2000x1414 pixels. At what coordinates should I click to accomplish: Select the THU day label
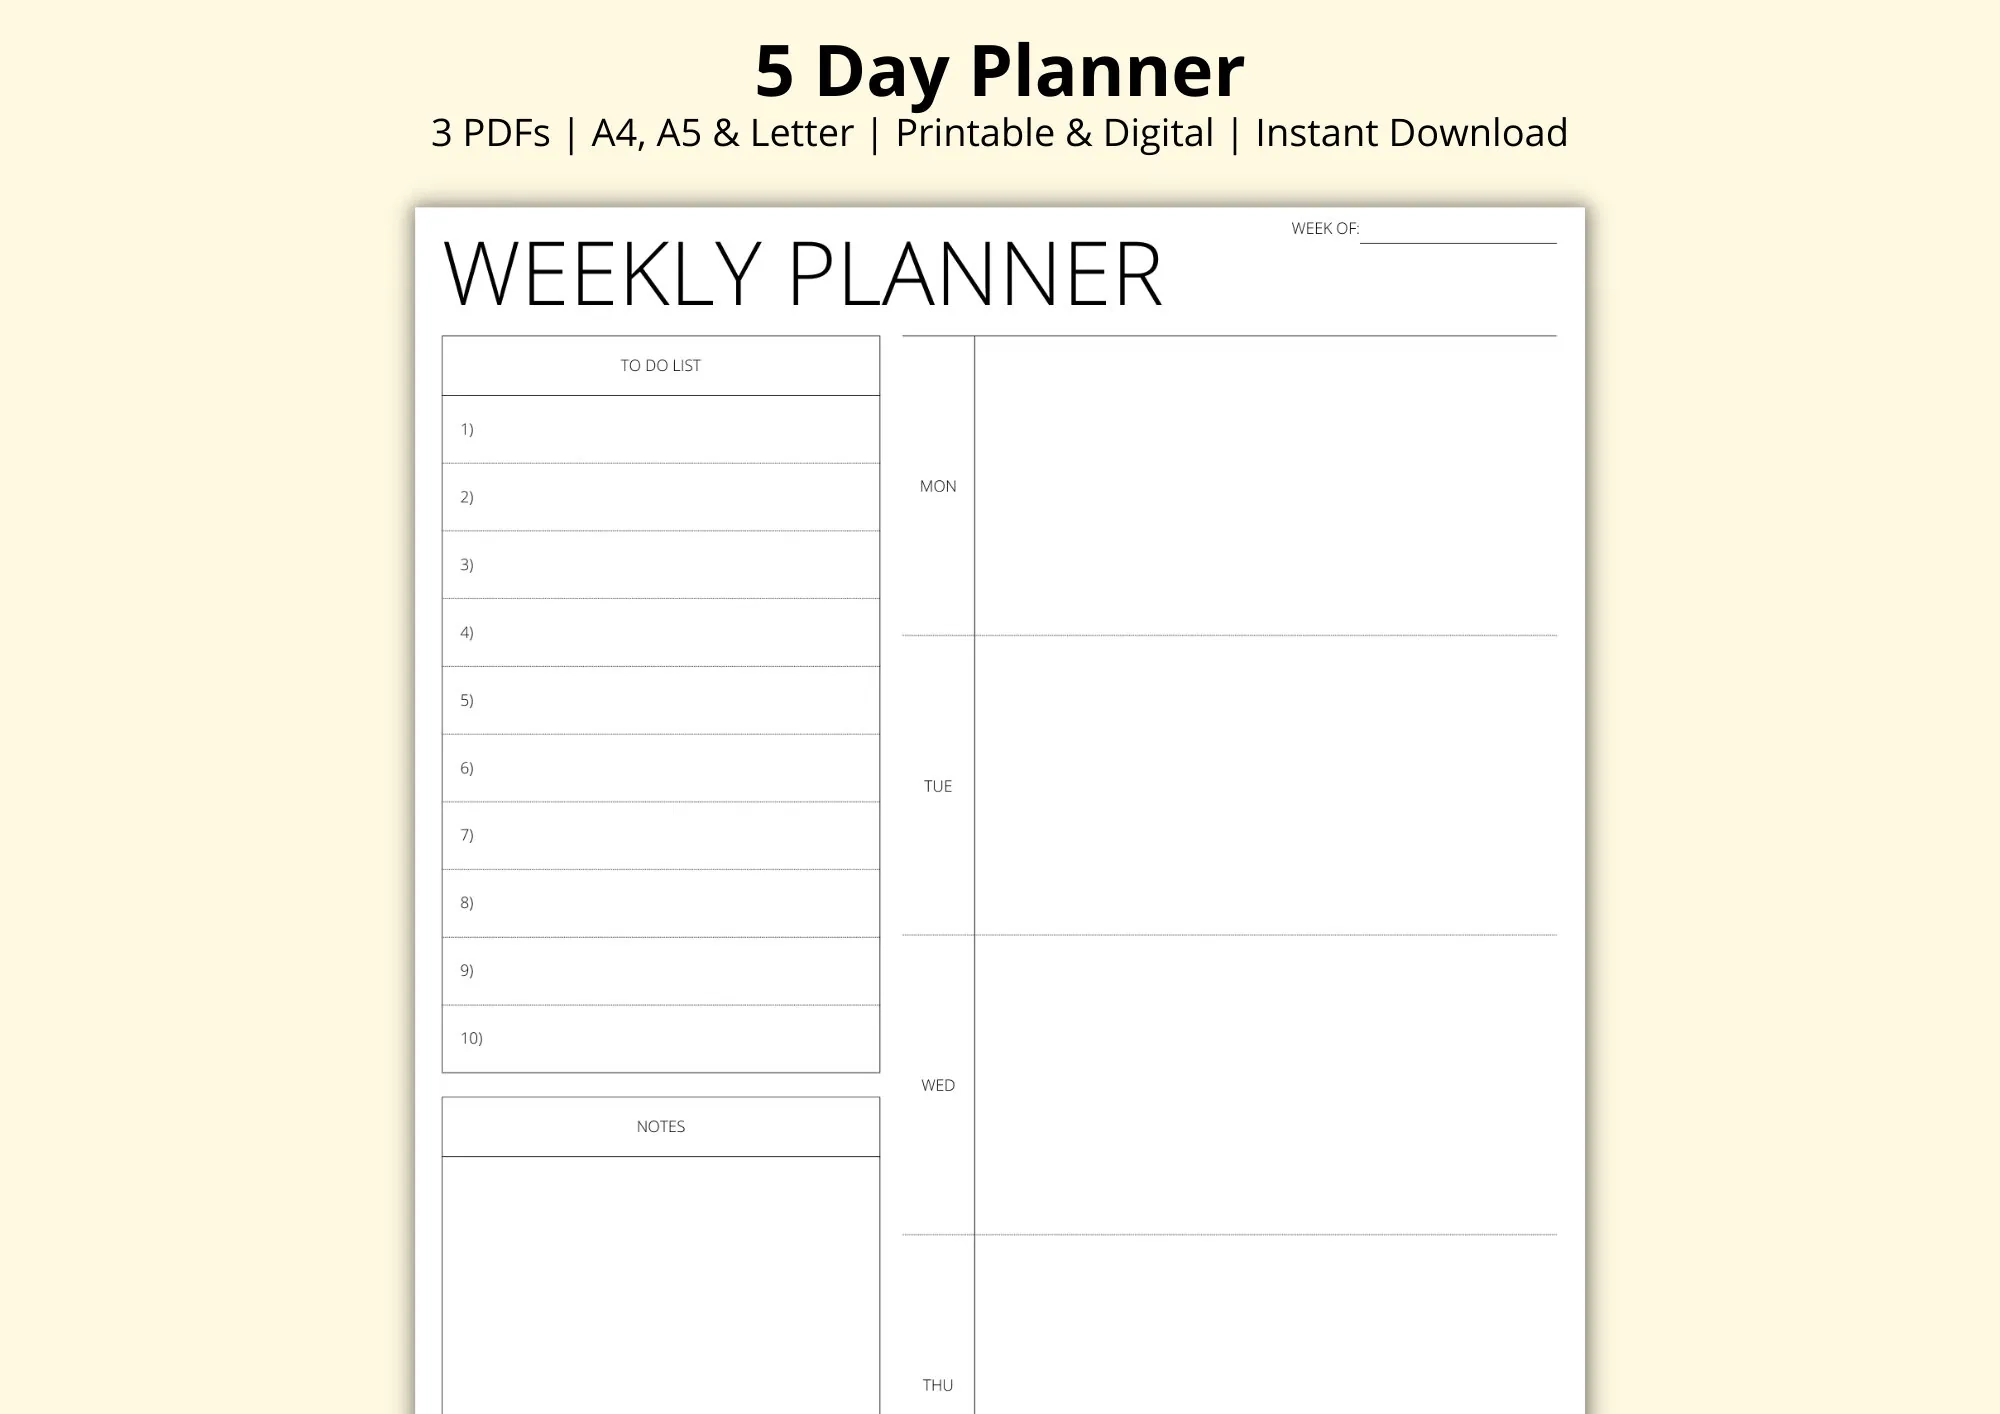tap(938, 1386)
